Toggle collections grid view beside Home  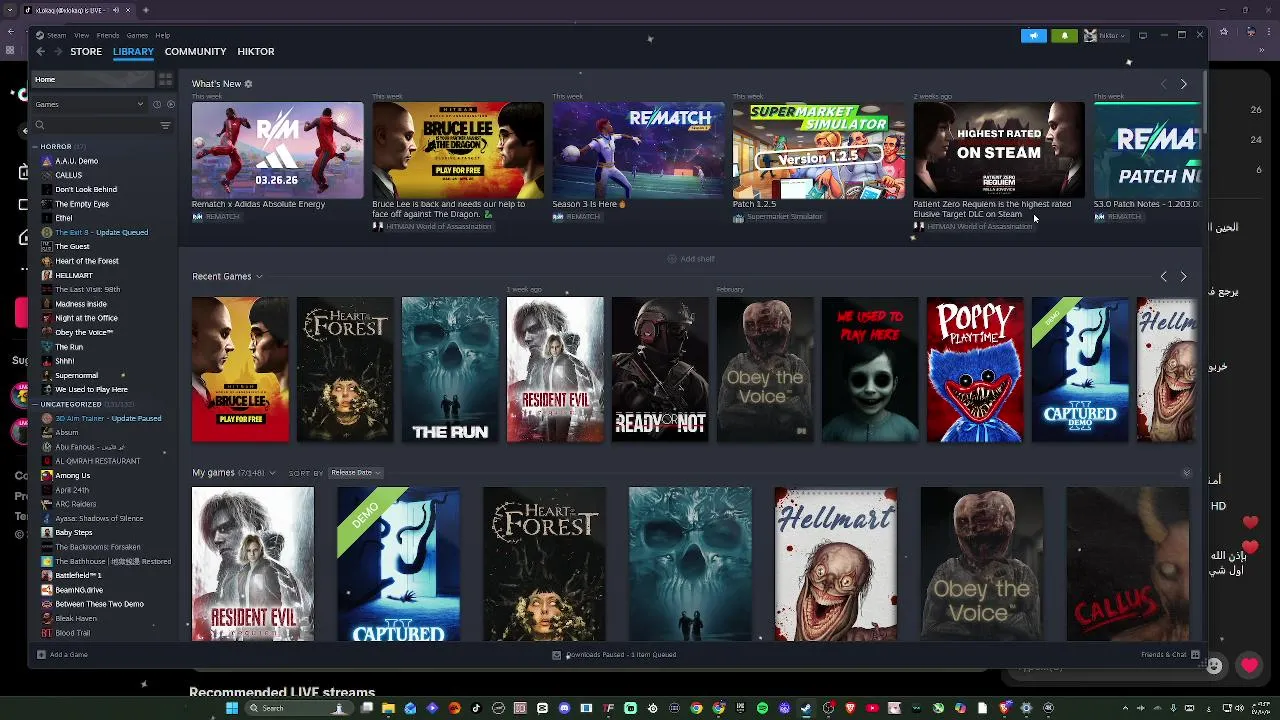[165, 79]
